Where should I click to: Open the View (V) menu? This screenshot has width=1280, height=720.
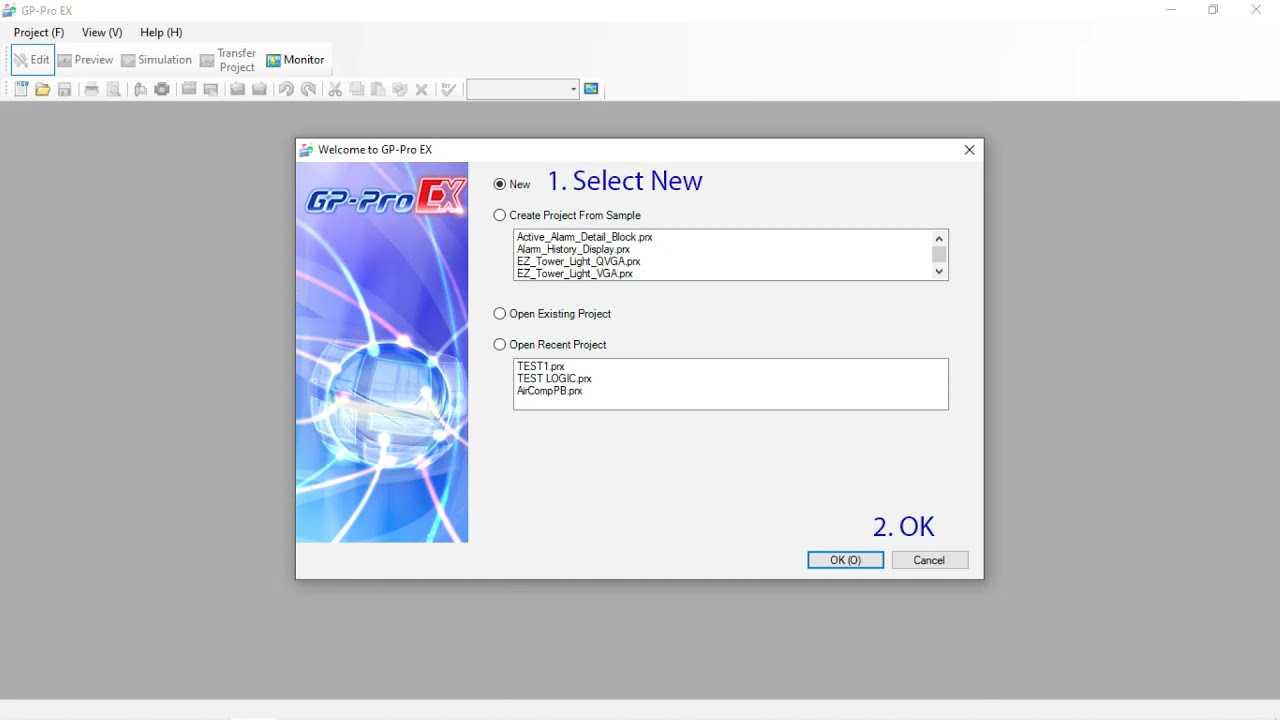pyautogui.click(x=102, y=32)
